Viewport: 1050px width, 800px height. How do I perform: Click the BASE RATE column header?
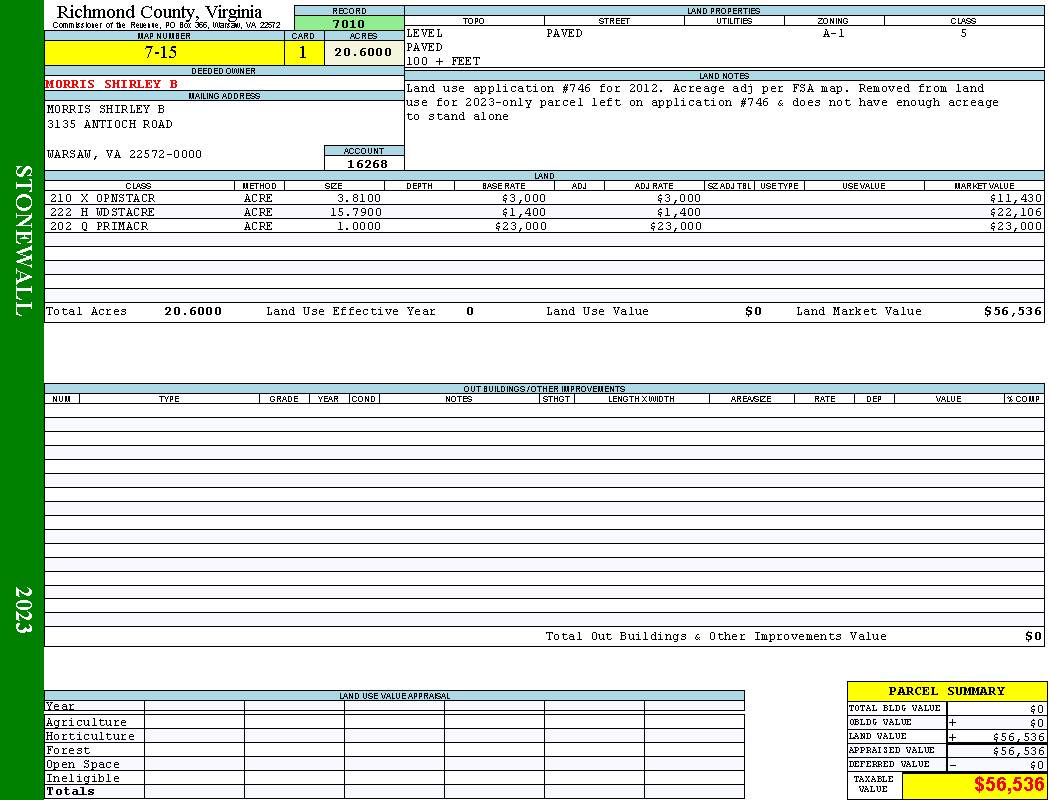pyautogui.click(x=504, y=185)
